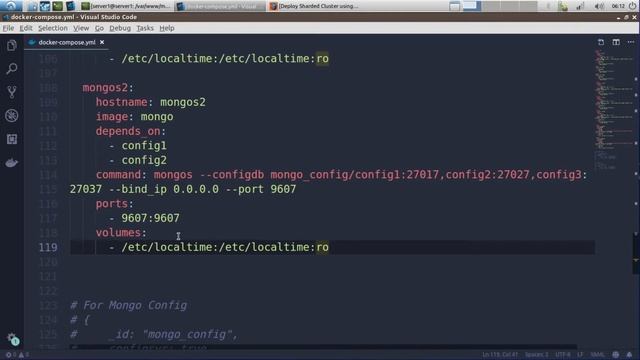Open the Debug view in activity bar
640x360 pixels.
12,116
